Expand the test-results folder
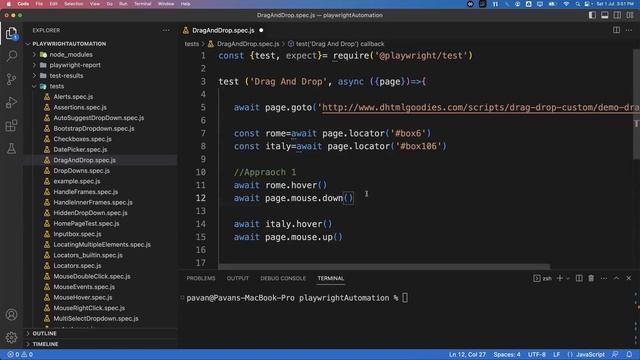Viewport: 640px width, 360px height. click(x=66, y=76)
